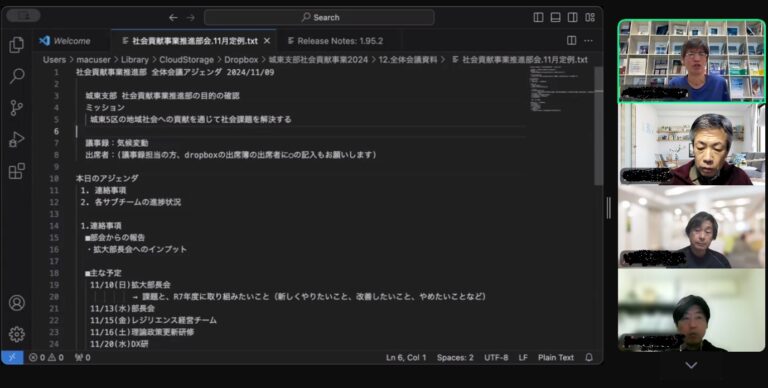Image resolution: width=768 pixels, height=388 pixels.
Task: Close the 社会貢献事業推進部会.11月定例.txt tab
Action: coord(267,41)
